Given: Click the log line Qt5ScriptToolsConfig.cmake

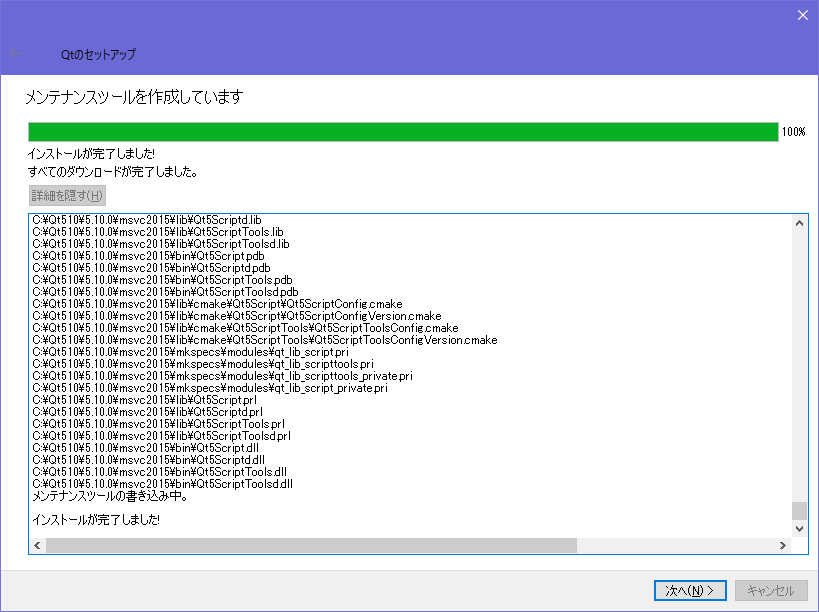Looking at the screenshot, I should [x=245, y=328].
